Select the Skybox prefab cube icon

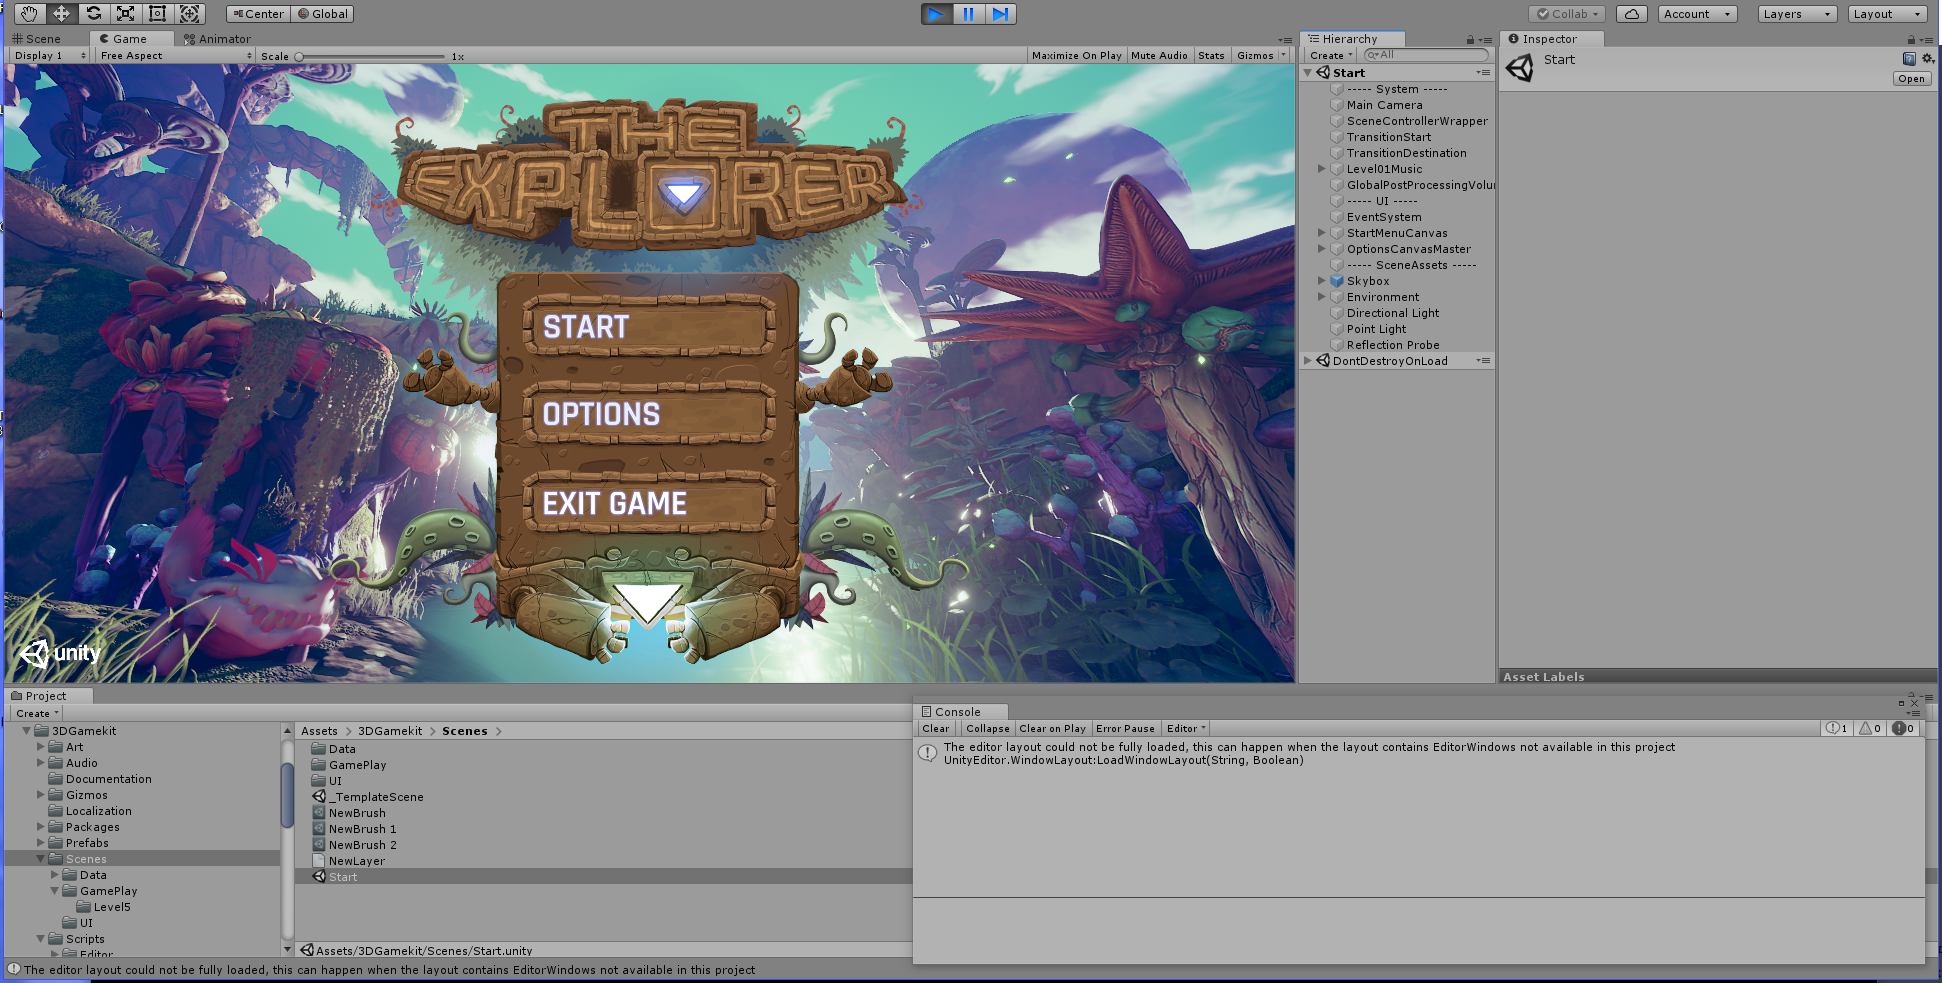1337,281
